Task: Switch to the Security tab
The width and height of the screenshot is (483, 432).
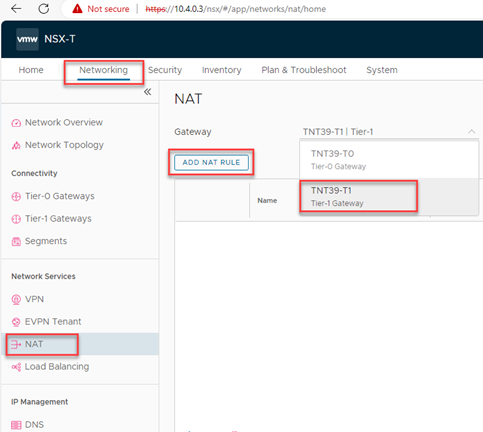Action: click(x=165, y=70)
